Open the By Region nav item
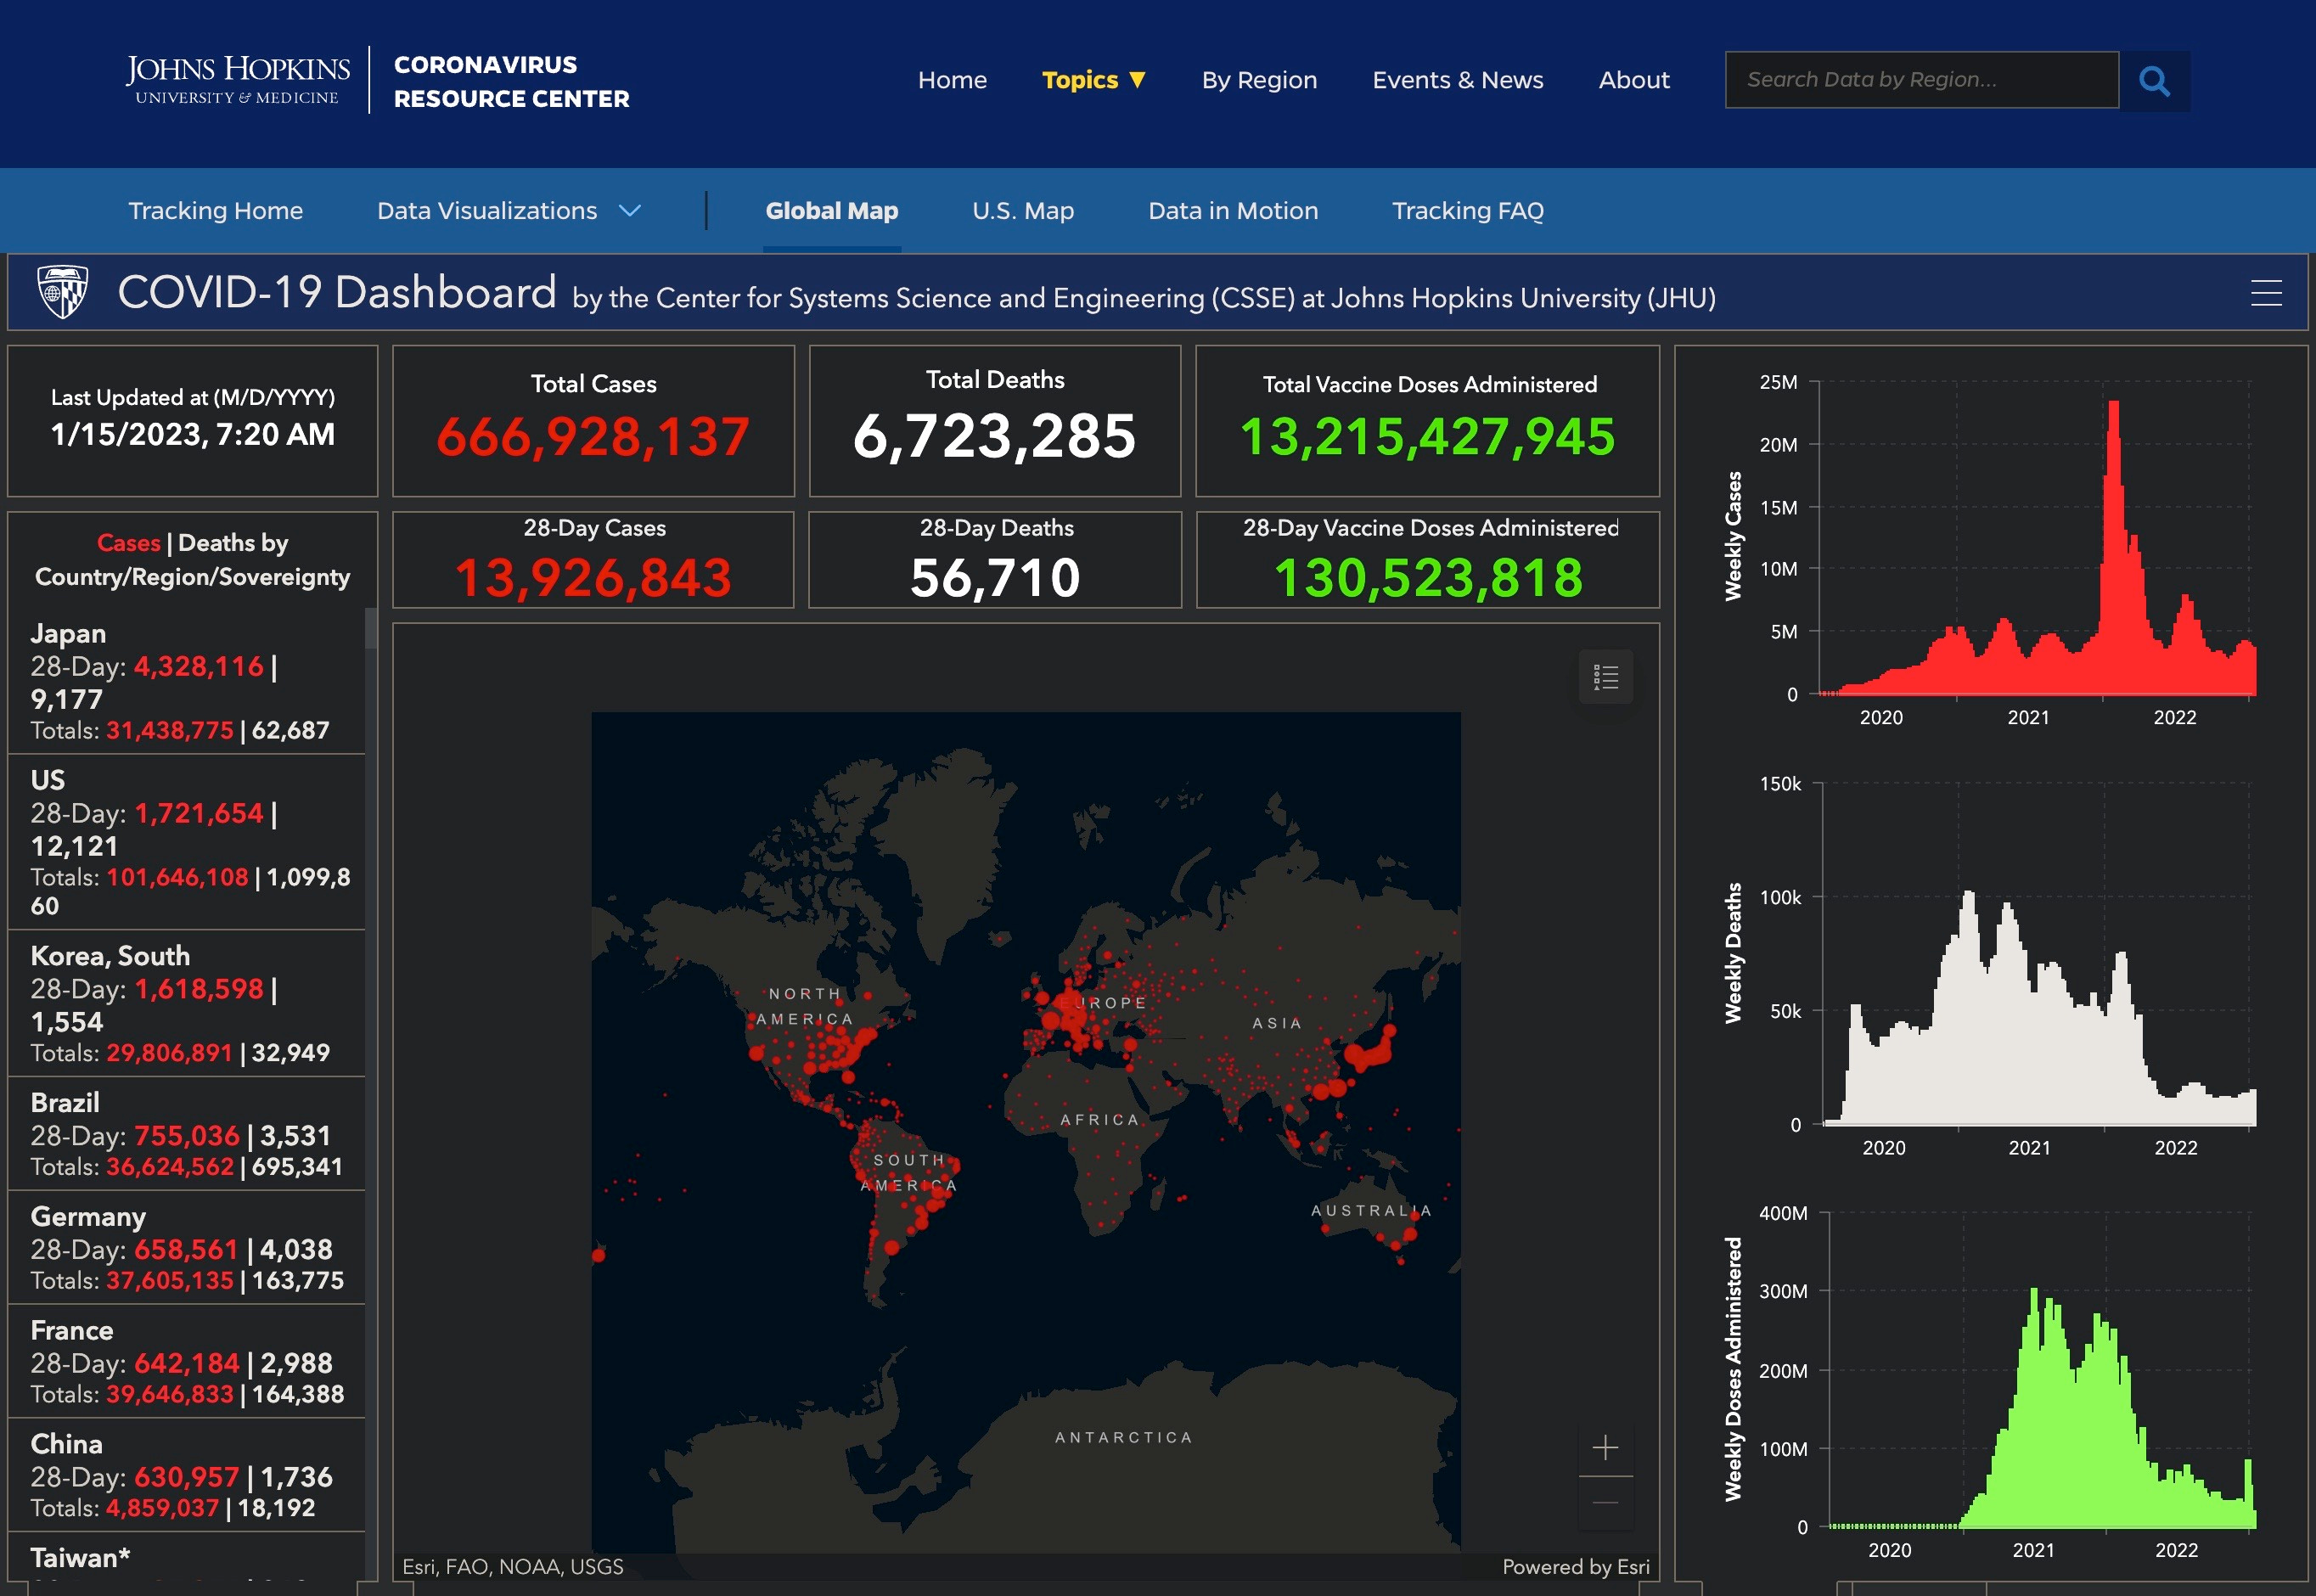 [1259, 80]
